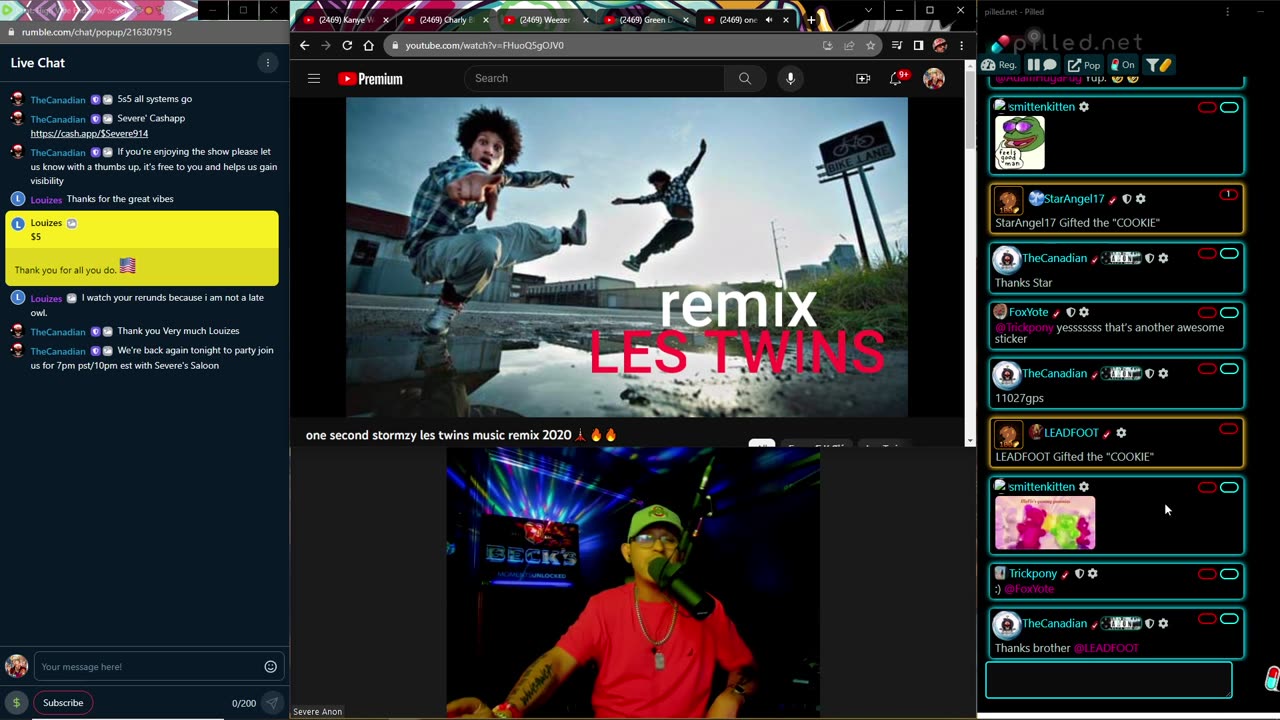Screen dimensions: 1280x720
Task: Open the YouTube account avatar menu
Action: point(934,78)
